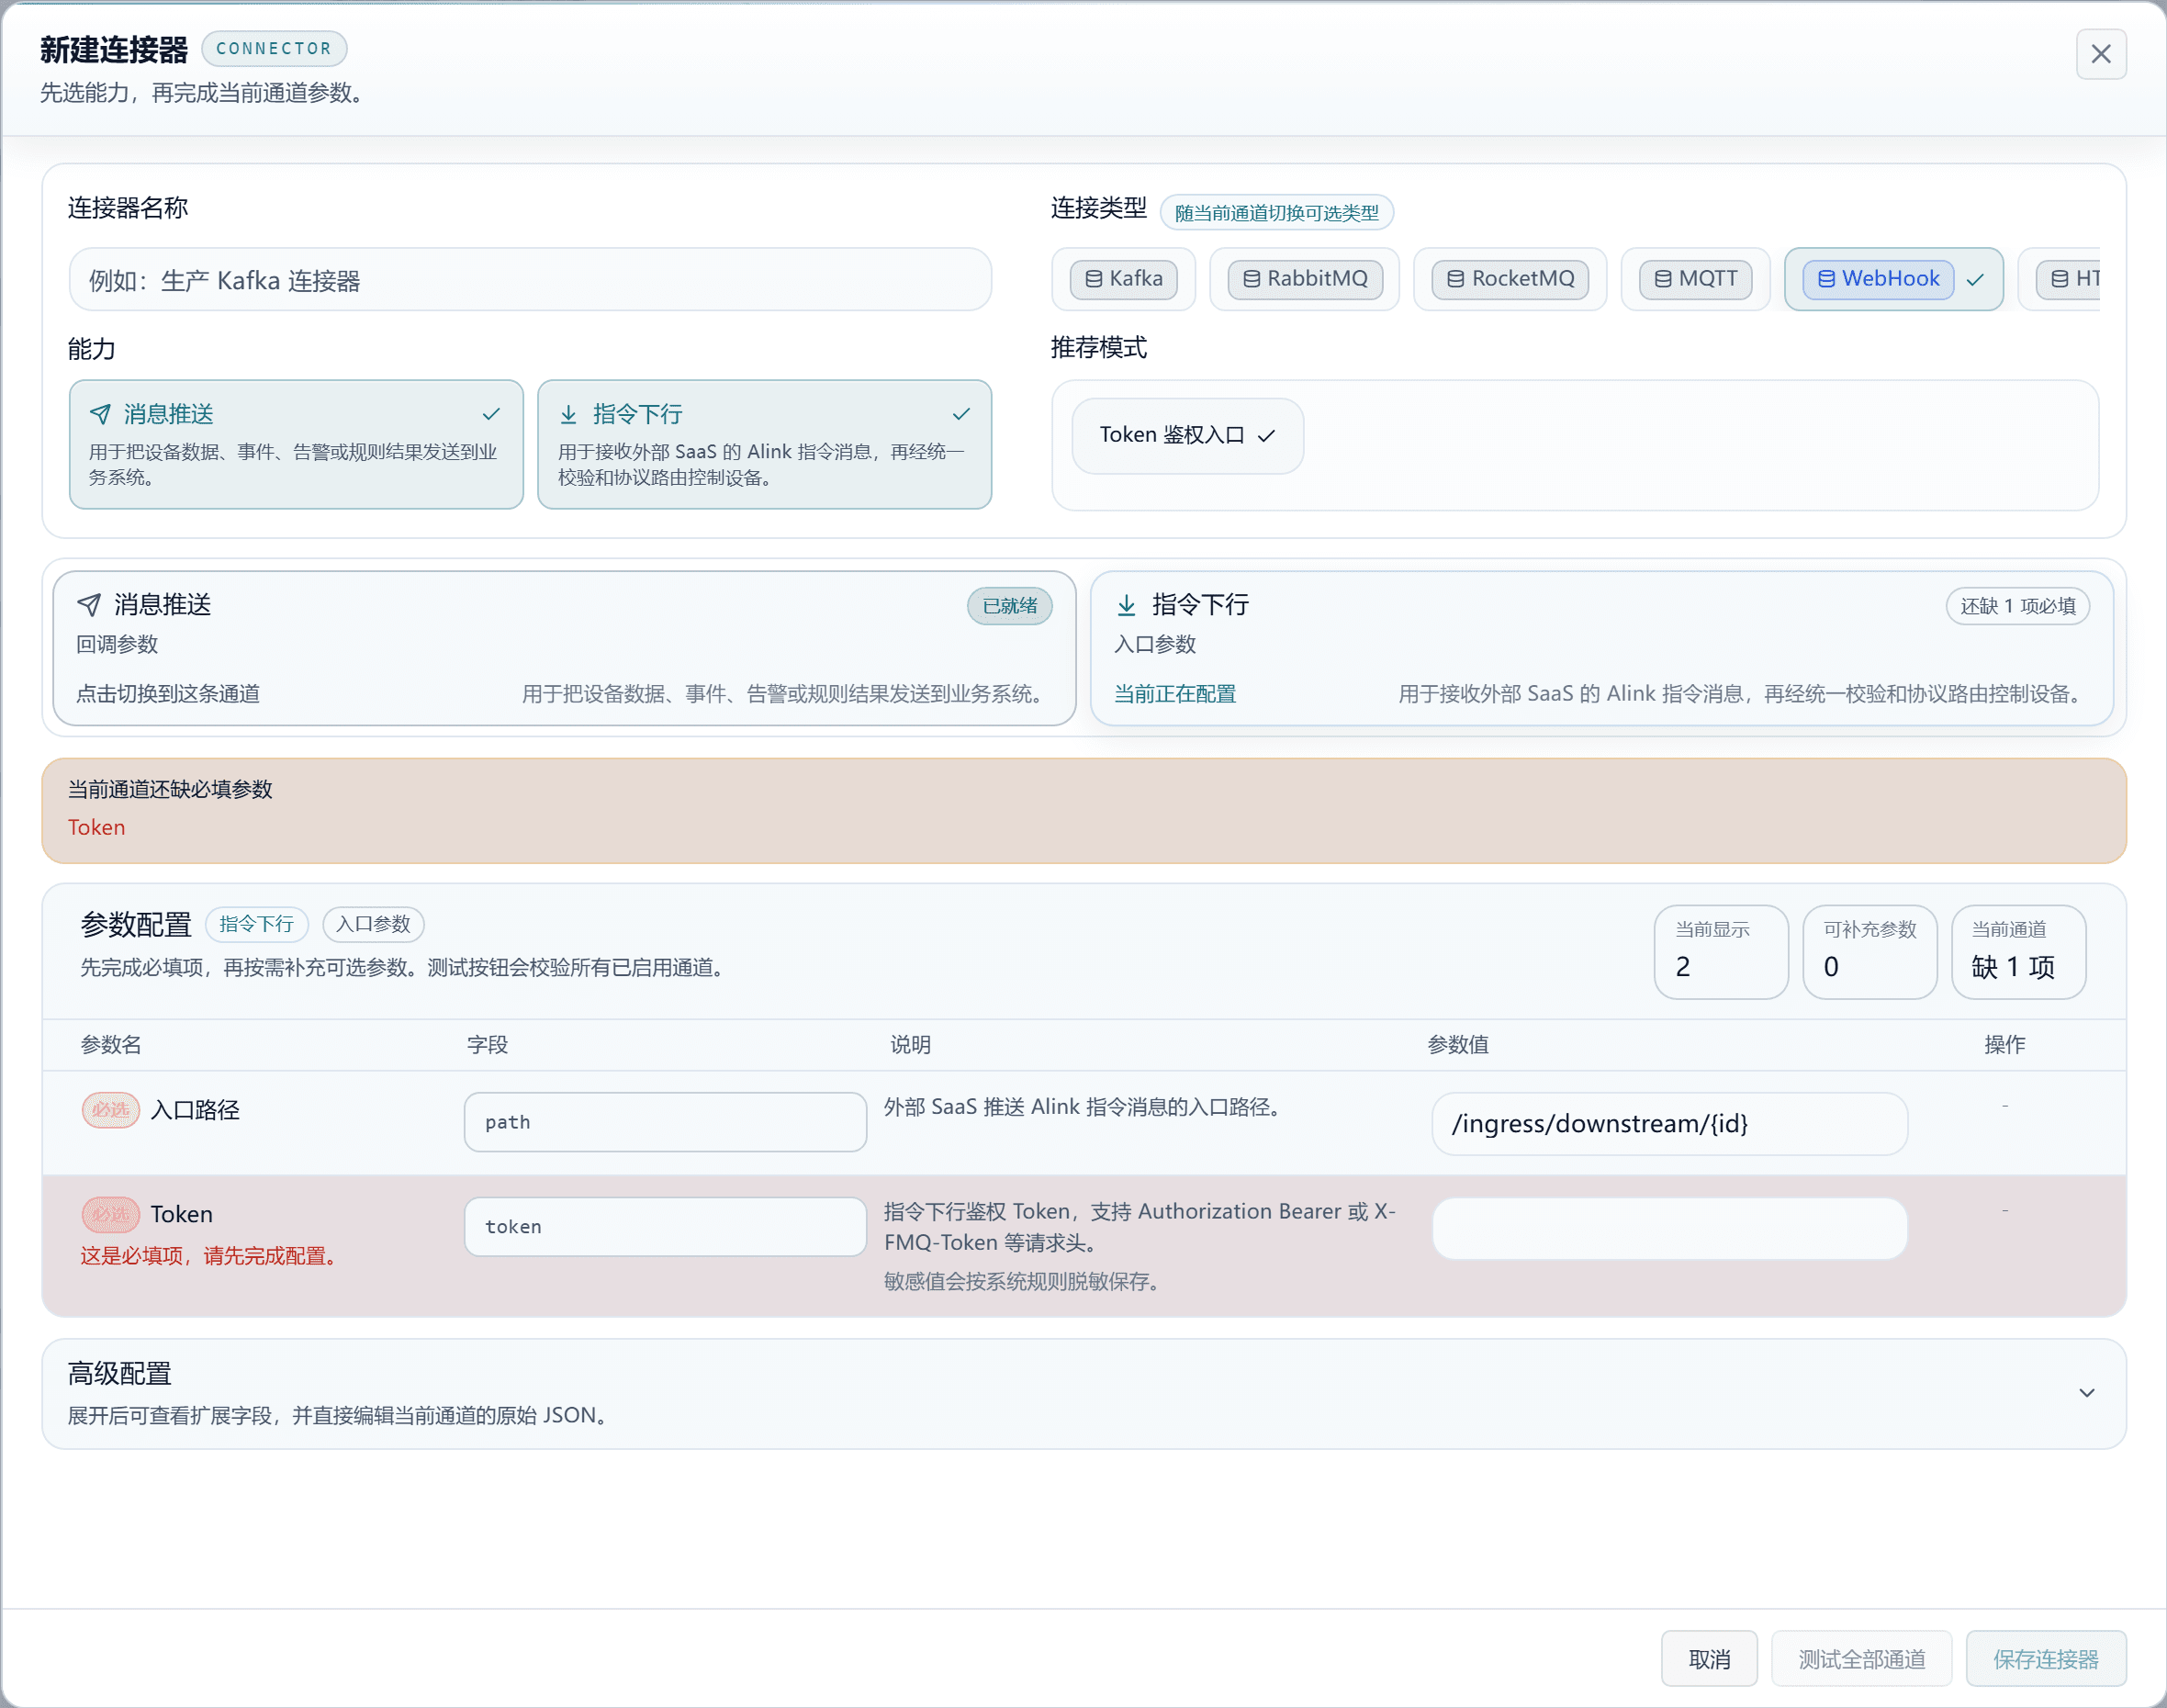The width and height of the screenshot is (2167, 1708).
Task: Click the 可补充参数 counter card
Action: tap(1869, 952)
